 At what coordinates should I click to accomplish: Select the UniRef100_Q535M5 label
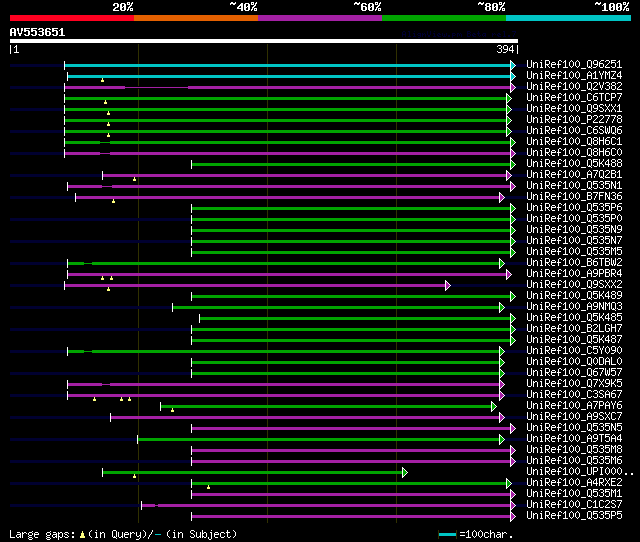(574, 252)
